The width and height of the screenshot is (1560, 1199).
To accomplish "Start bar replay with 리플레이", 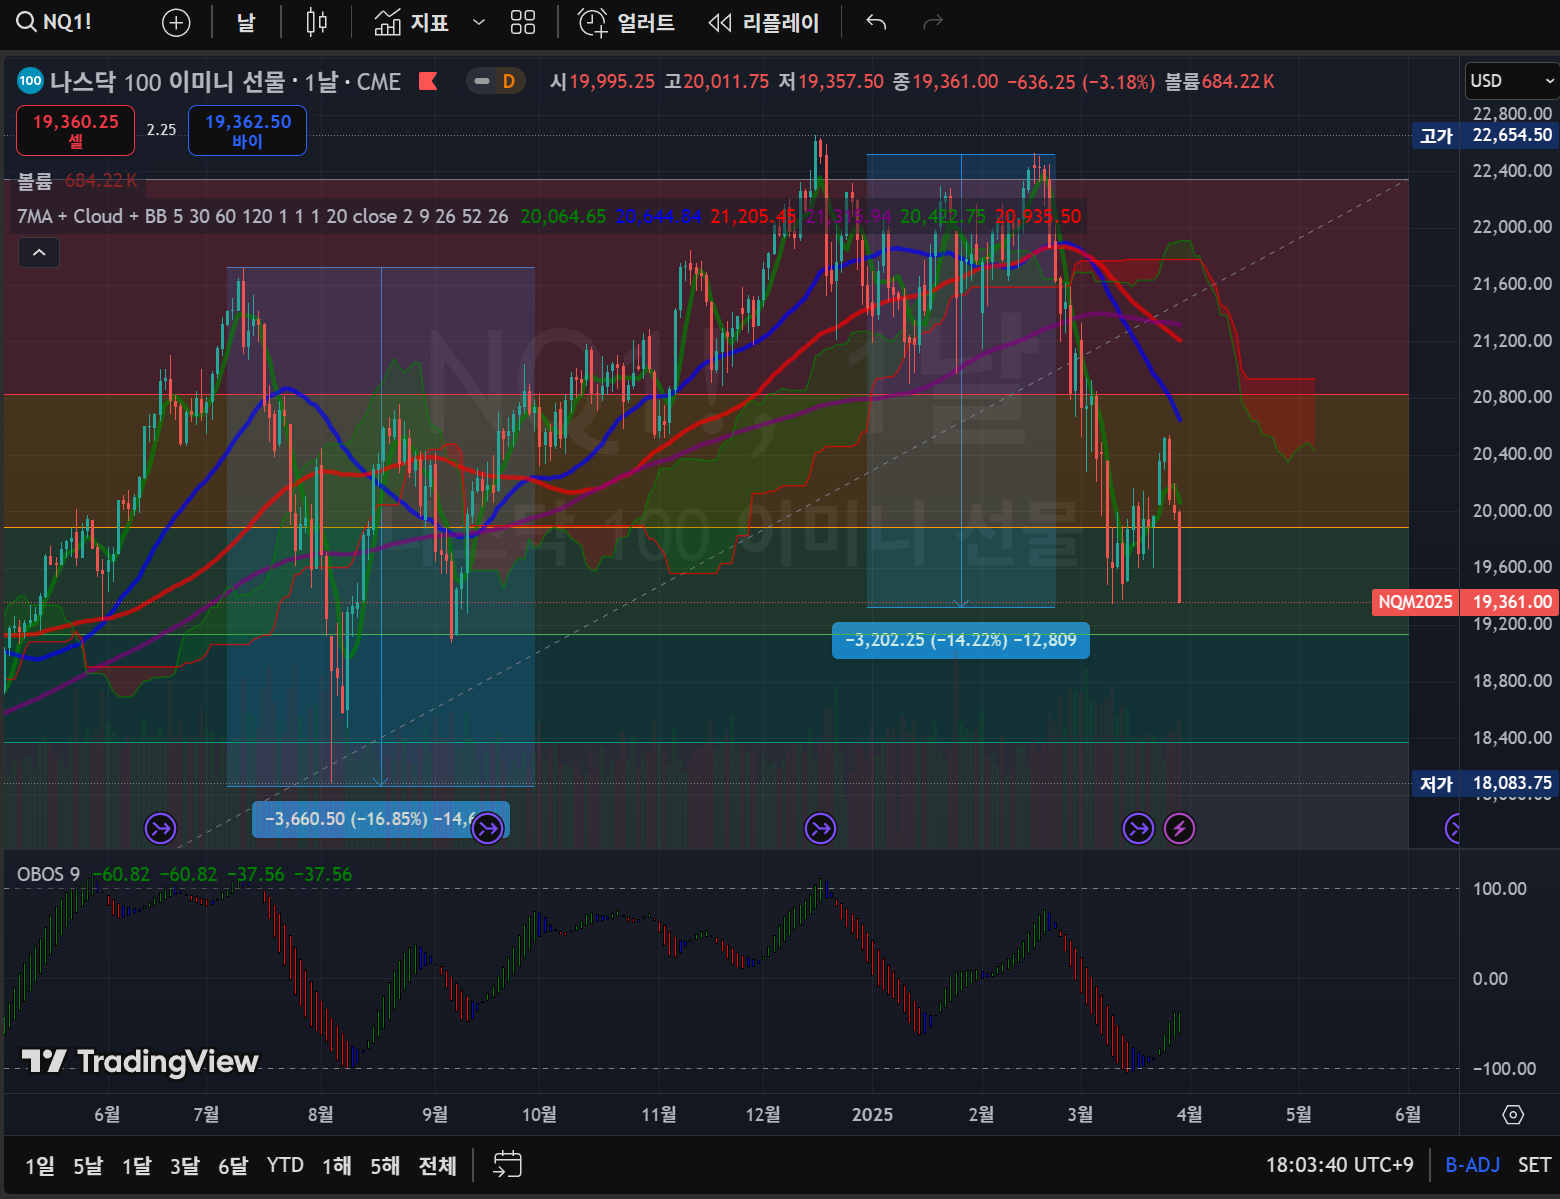I will click(764, 22).
